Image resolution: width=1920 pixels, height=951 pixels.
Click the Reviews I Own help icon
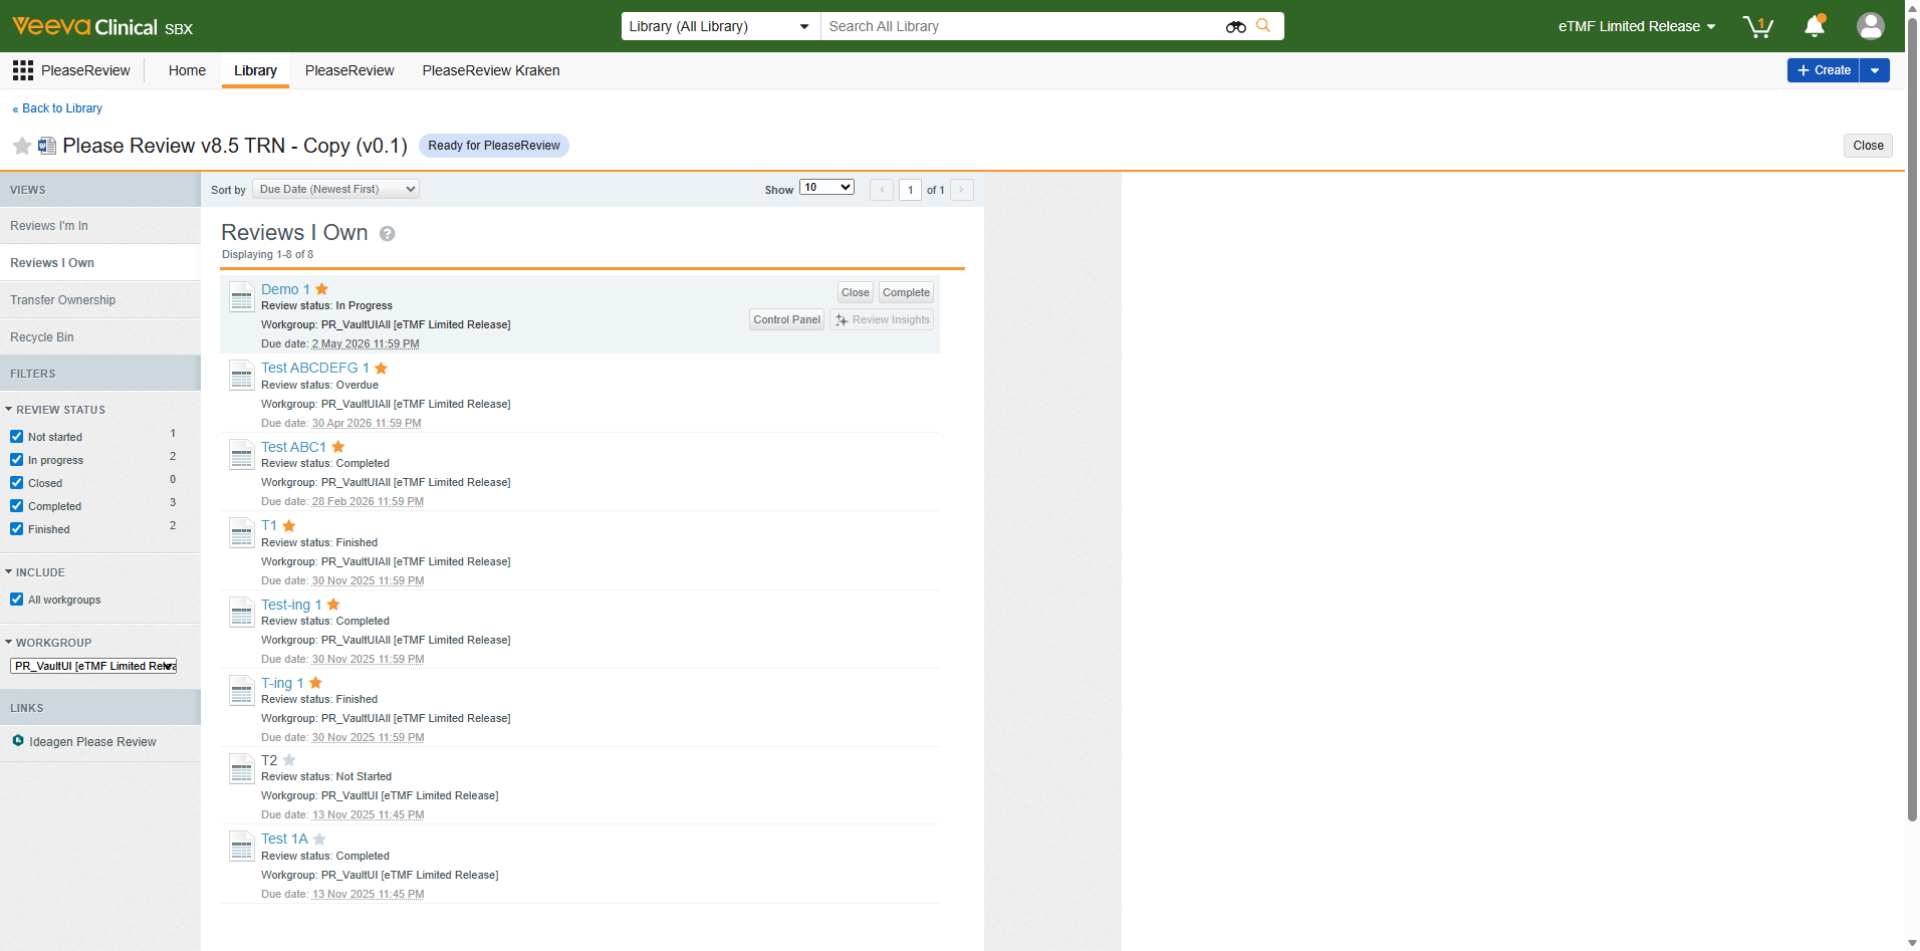click(387, 234)
